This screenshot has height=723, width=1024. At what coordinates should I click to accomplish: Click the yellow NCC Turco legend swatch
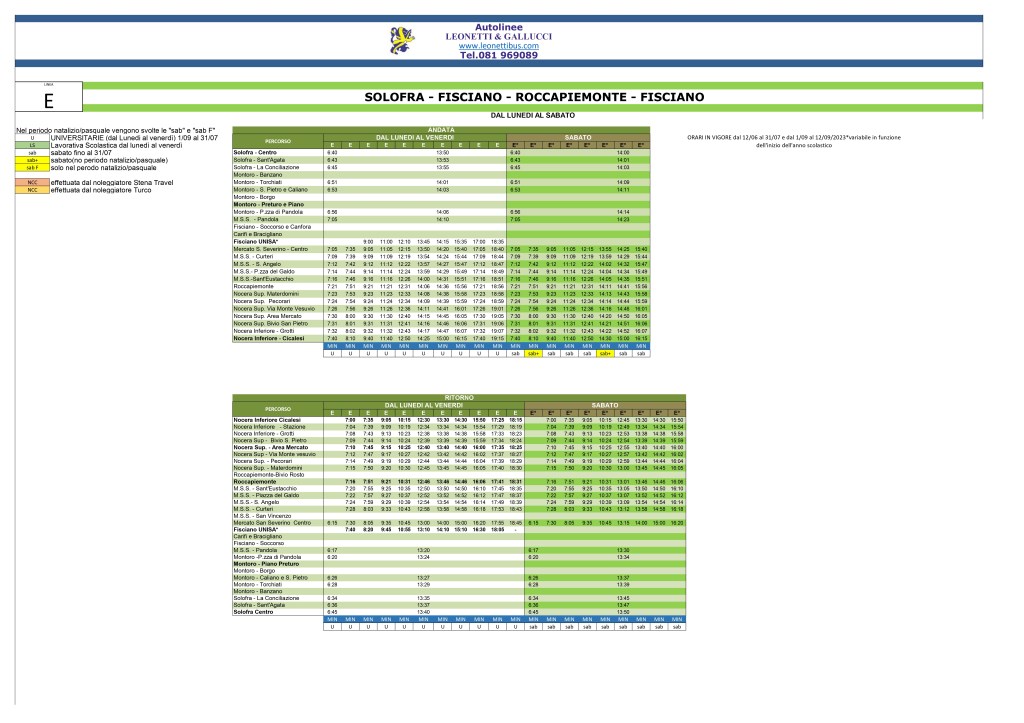pyautogui.click(x=32, y=189)
